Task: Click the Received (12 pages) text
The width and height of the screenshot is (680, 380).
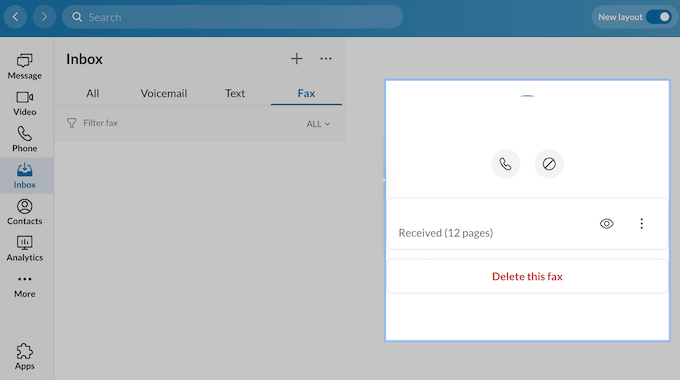Action: [446, 233]
